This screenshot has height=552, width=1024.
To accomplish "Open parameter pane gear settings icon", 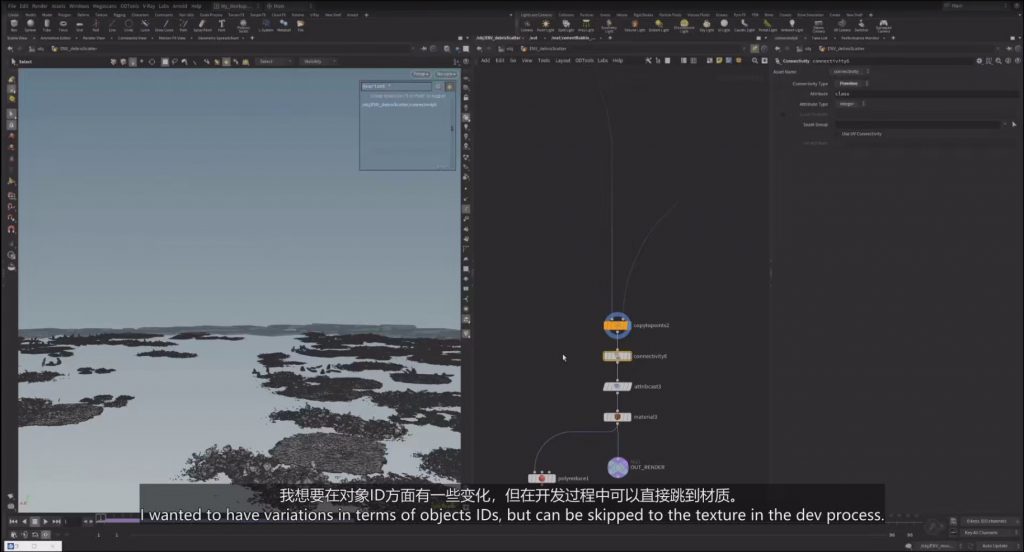I will pyautogui.click(x=979, y=61).
